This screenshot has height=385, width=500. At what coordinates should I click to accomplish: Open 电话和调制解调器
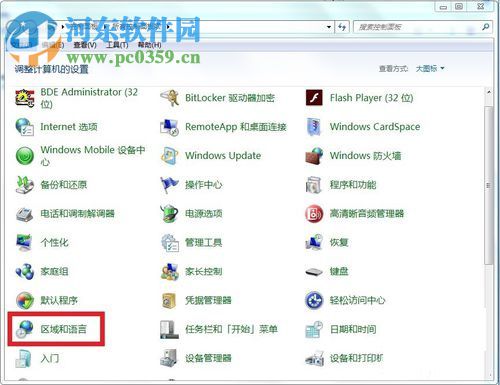(65, 214)
